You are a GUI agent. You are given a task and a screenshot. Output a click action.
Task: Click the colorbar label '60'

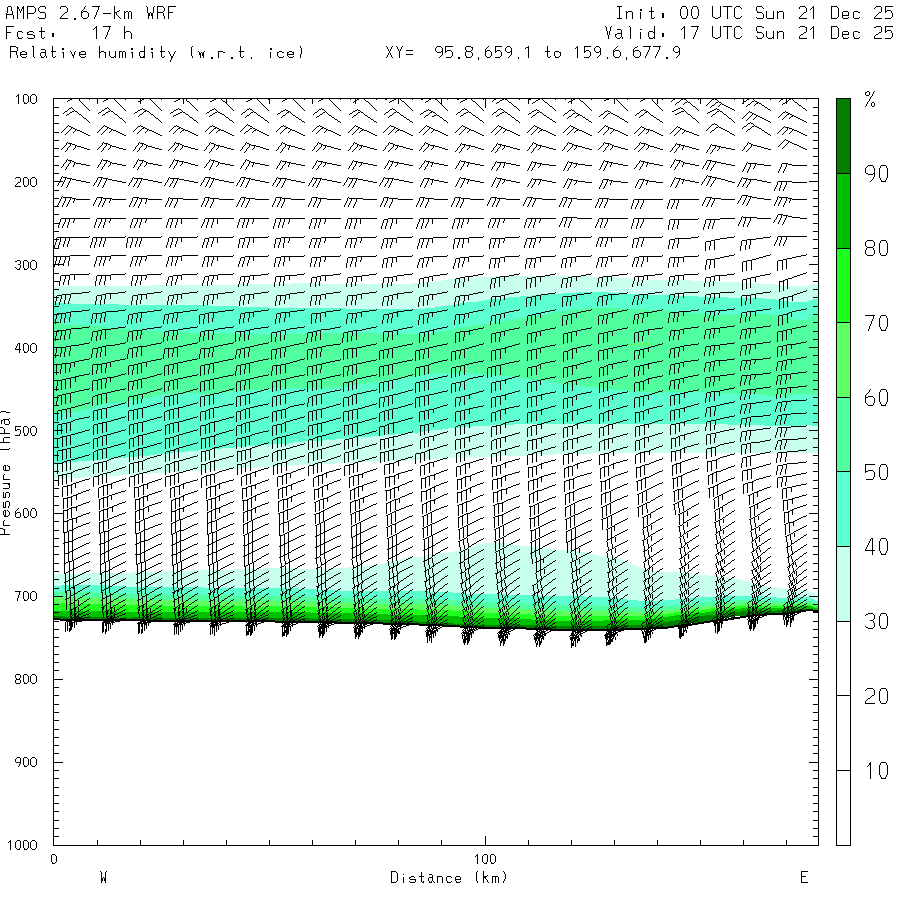pyautogui.click(x=876, y=397)
